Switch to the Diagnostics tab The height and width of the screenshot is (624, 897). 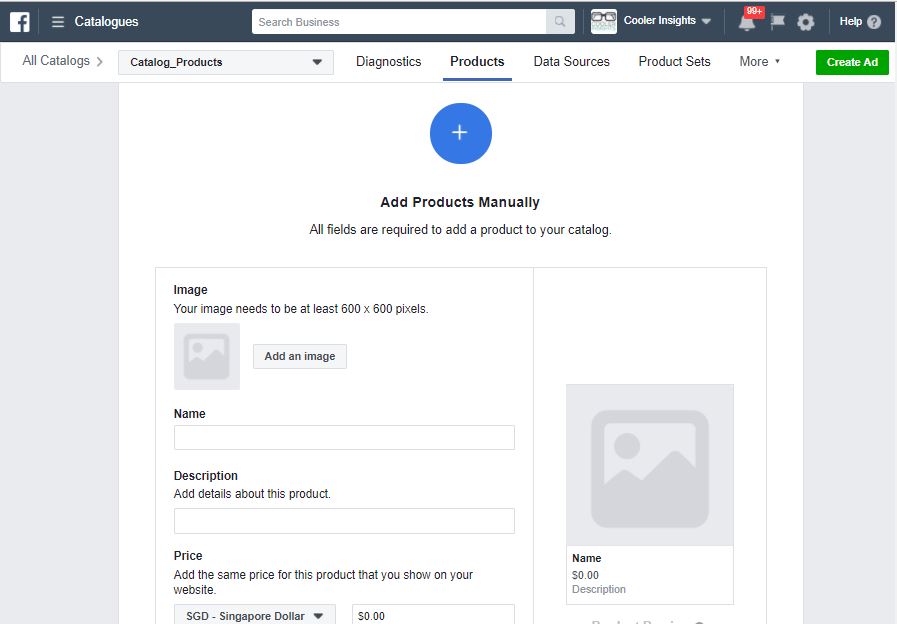point(388,61)
